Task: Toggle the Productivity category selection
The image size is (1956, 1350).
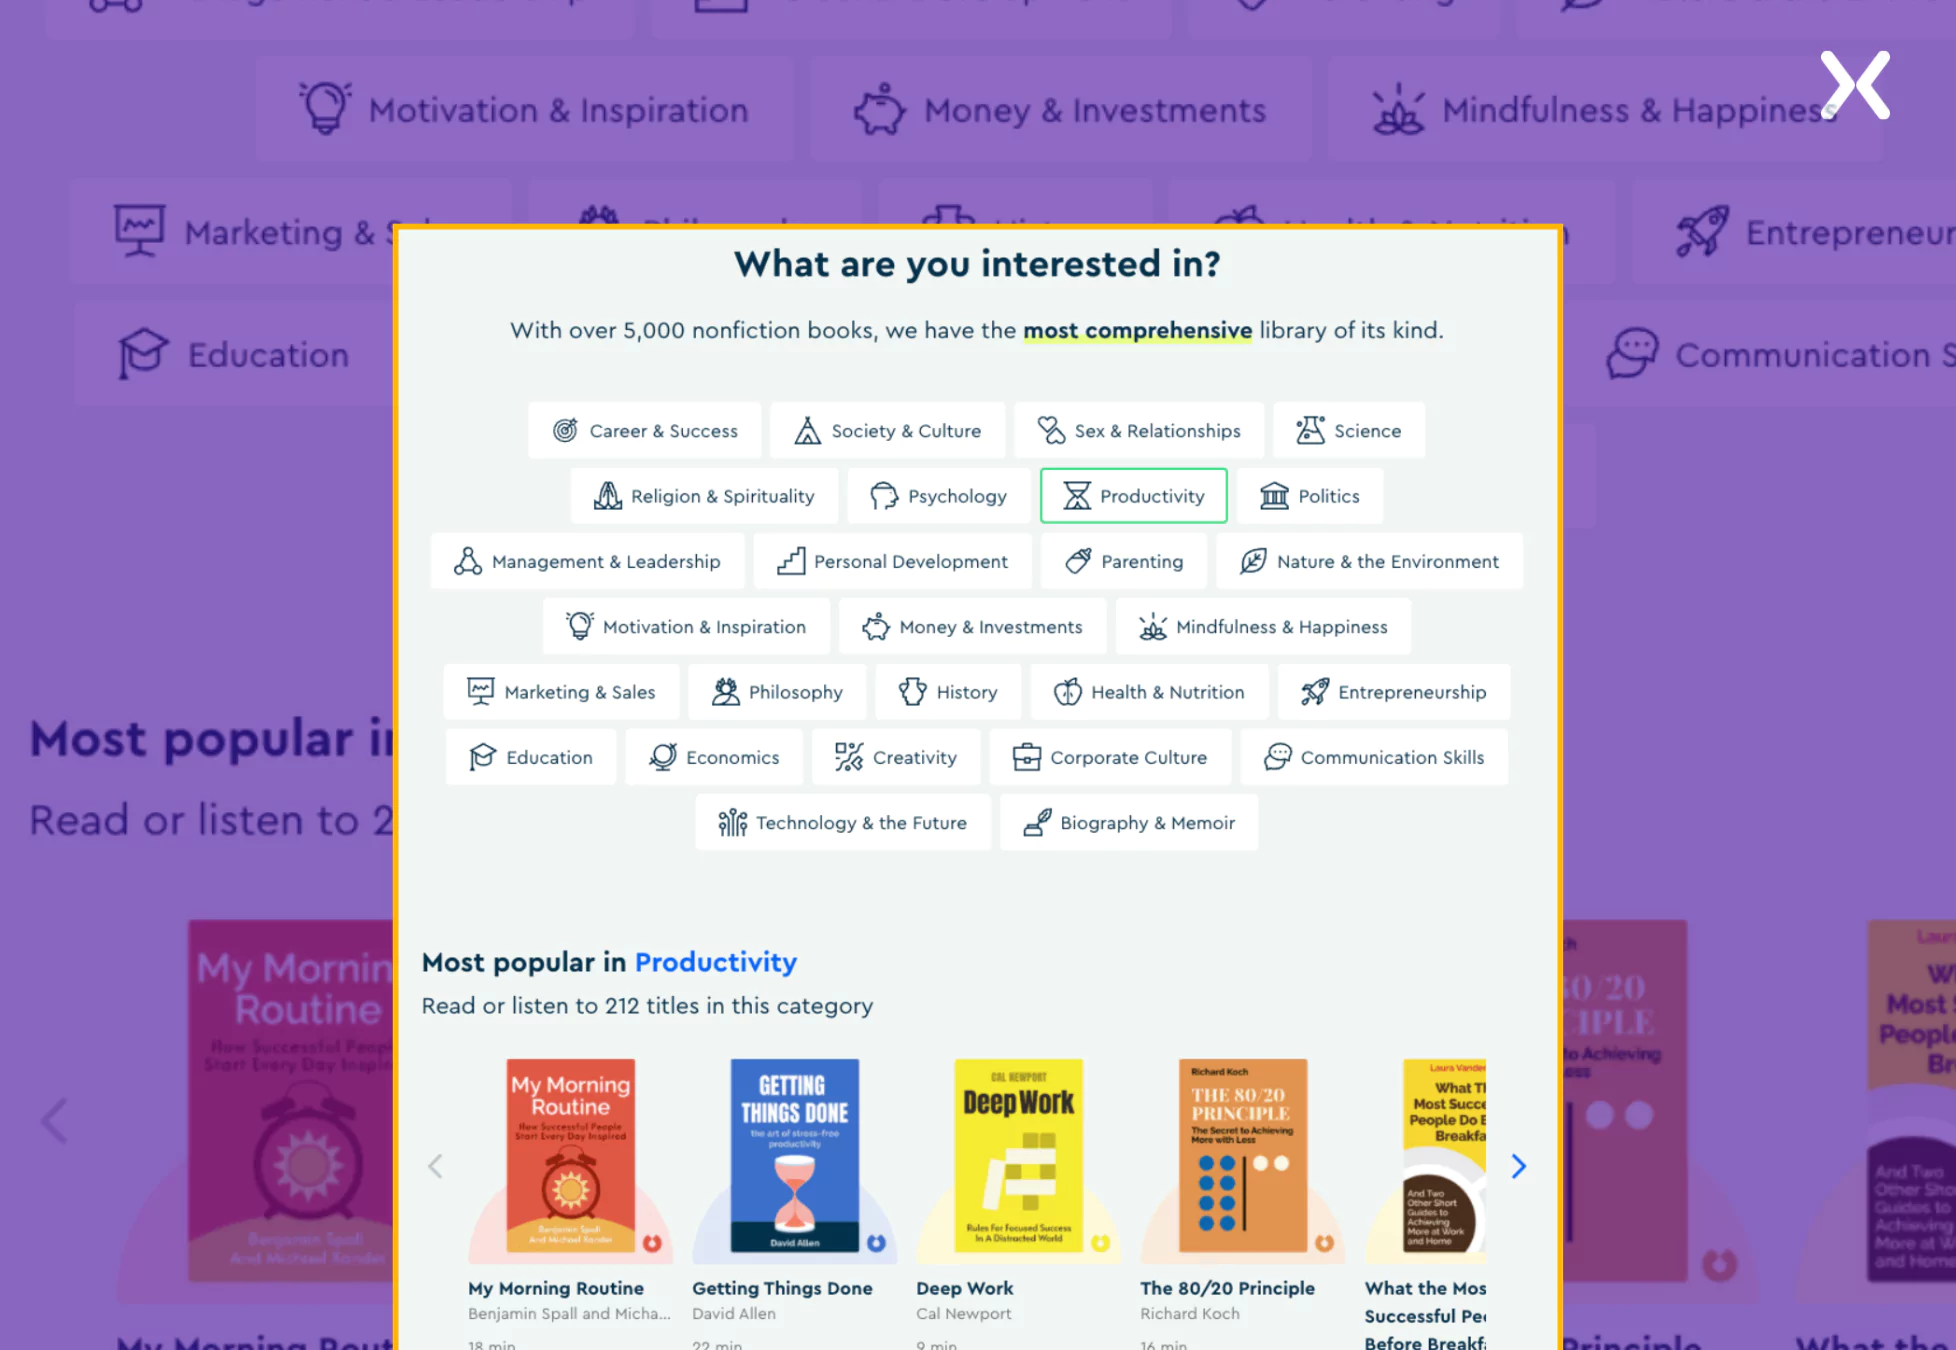Action: (1134, 495)
